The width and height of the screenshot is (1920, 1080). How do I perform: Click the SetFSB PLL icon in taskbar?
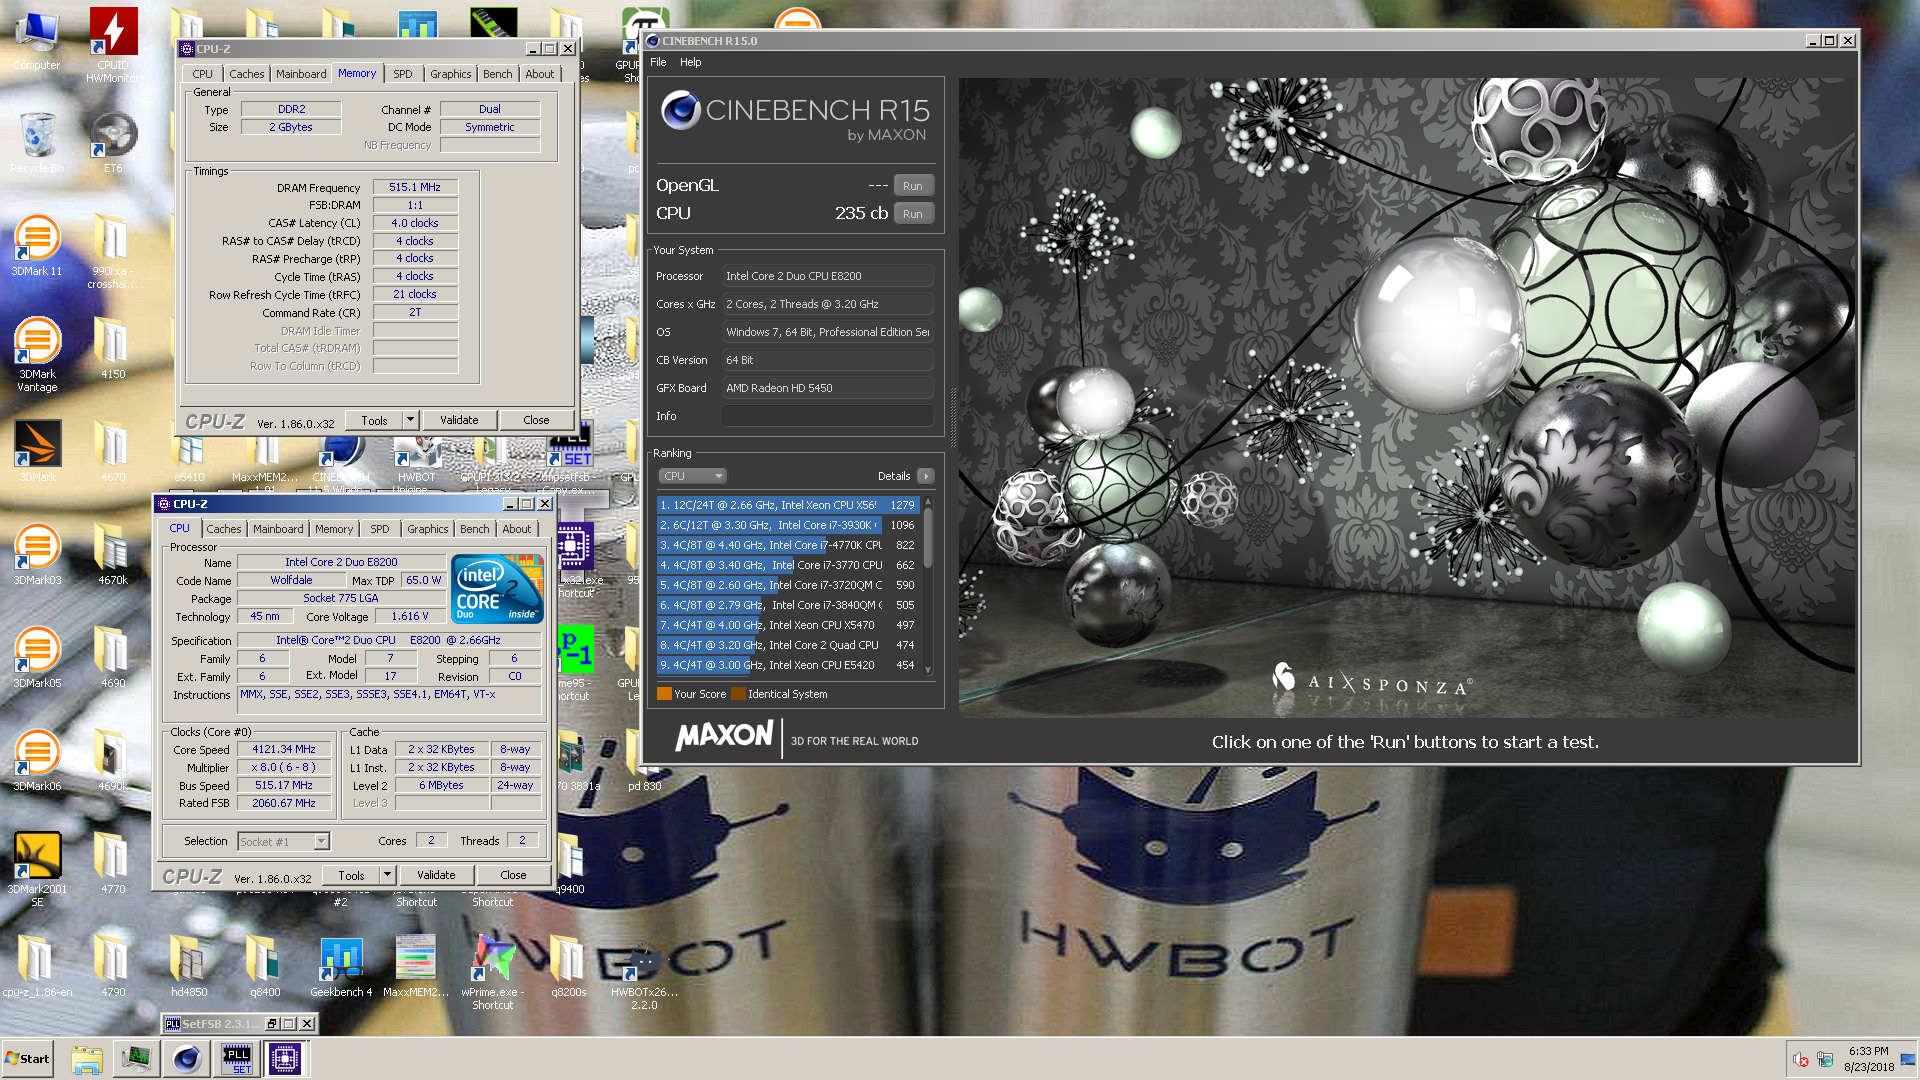point(237,1058)
